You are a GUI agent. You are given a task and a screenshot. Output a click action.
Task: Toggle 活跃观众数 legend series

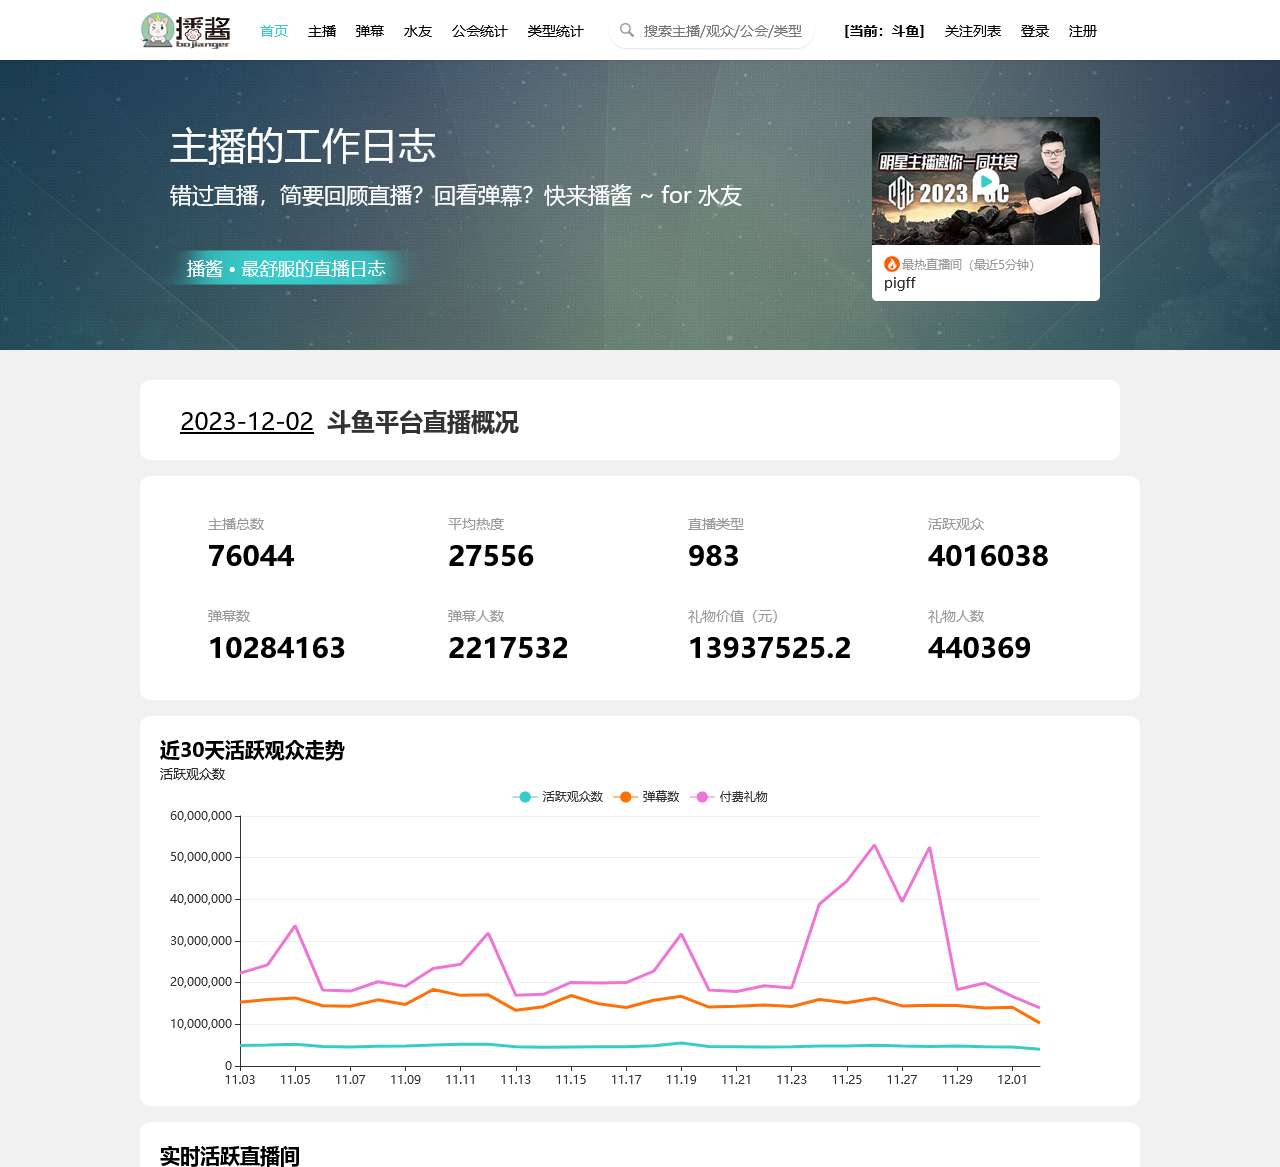558,797
